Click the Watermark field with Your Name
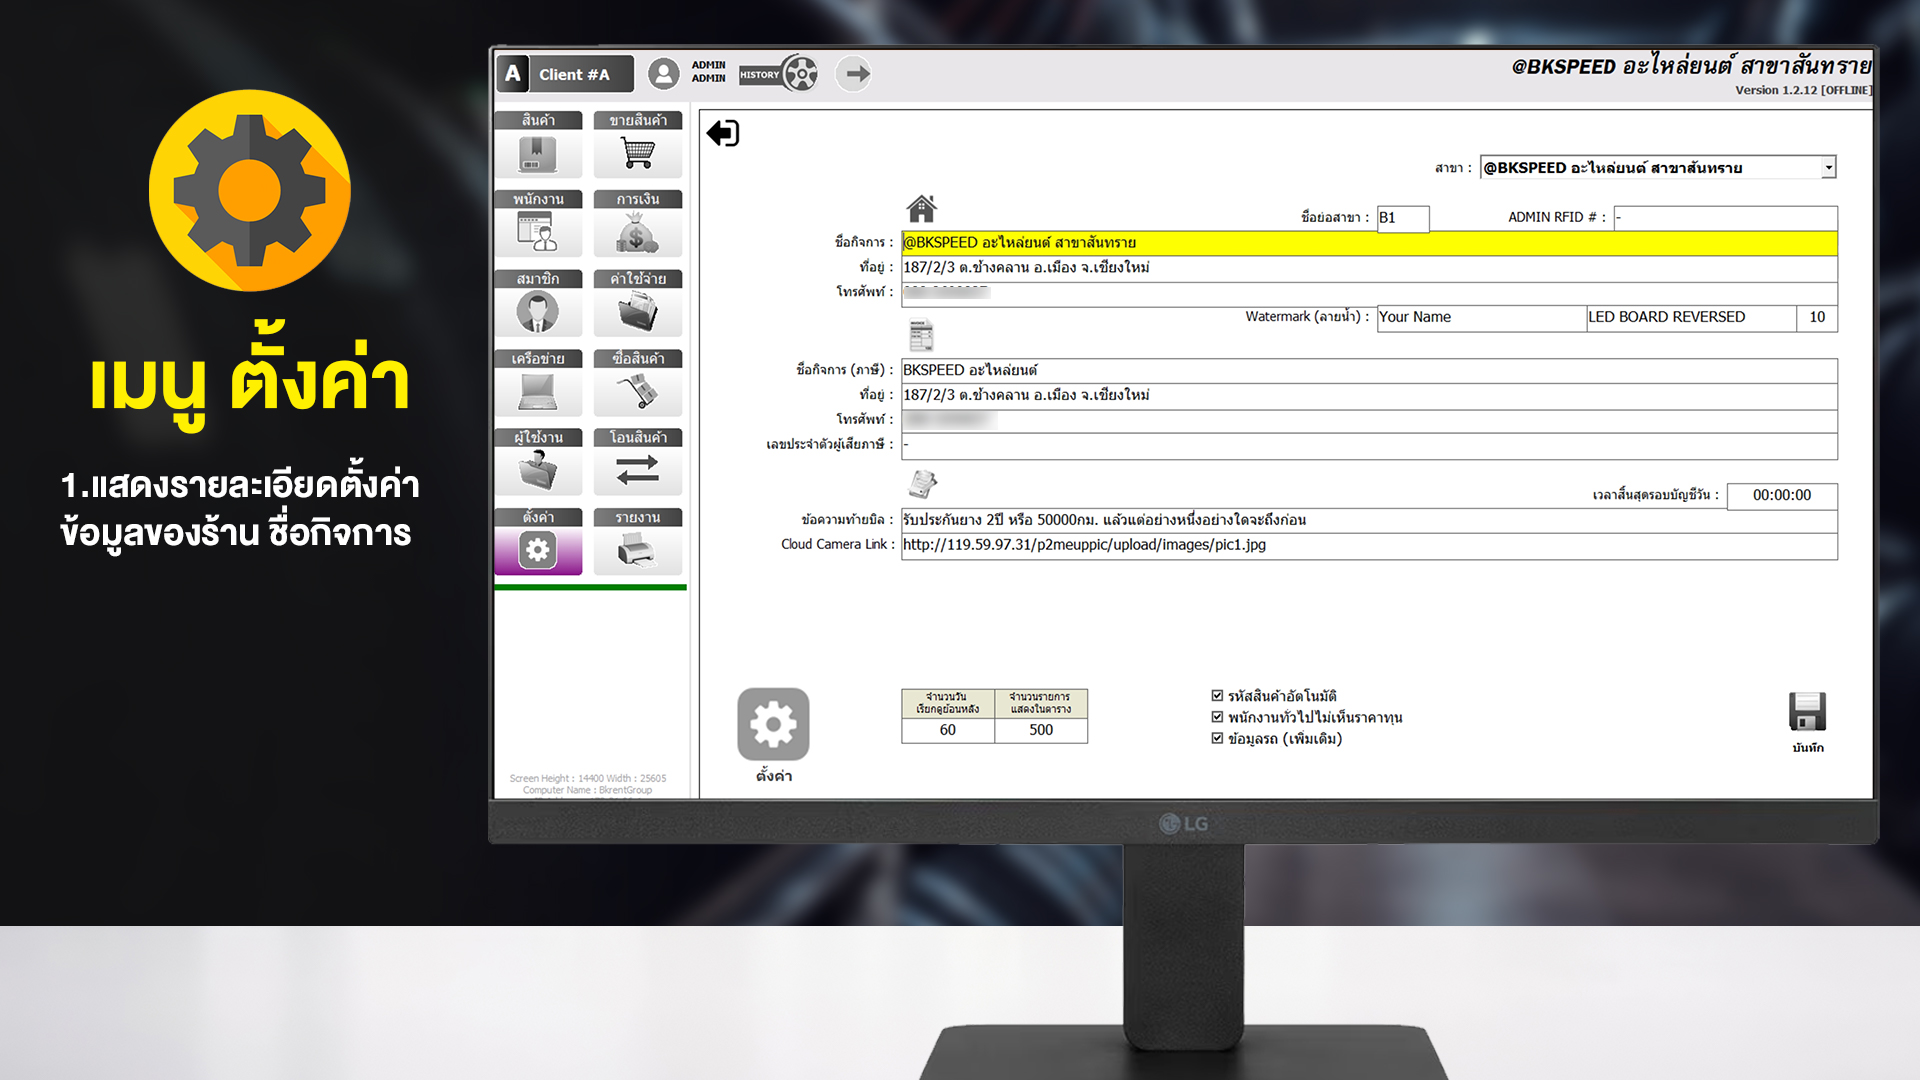The height and width of the screenshot is (1080, 1920). click(x=1481, y=318)
